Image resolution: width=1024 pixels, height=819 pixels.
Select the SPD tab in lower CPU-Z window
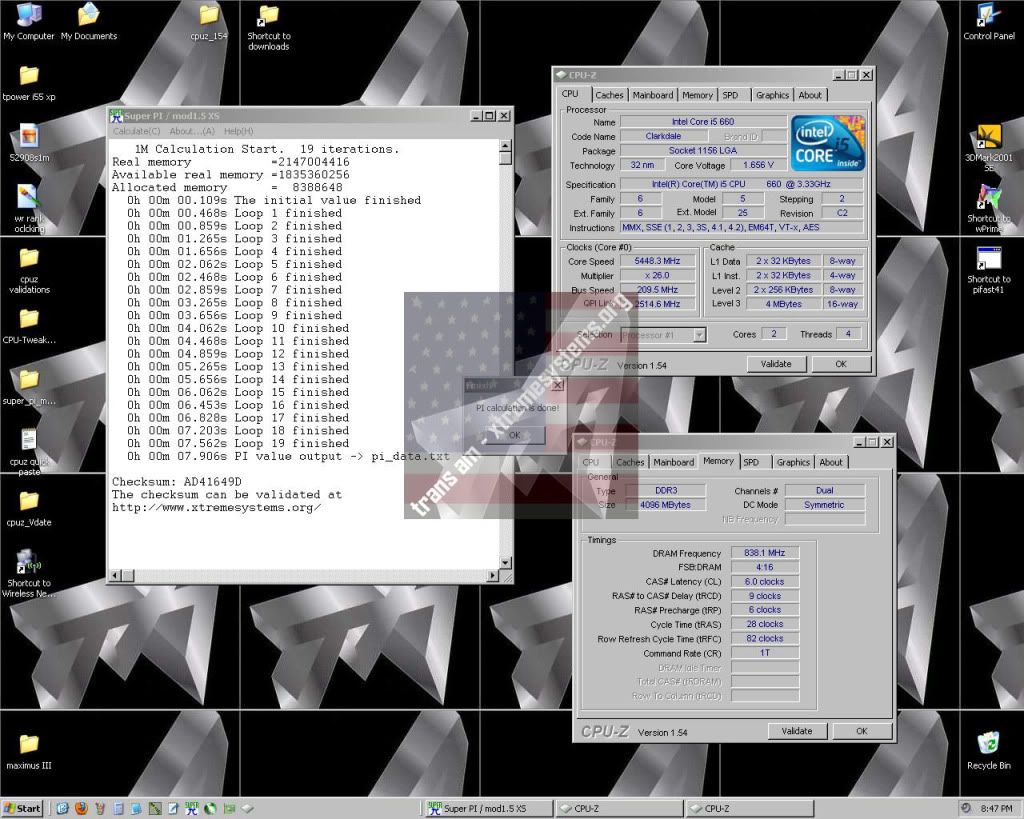coord(750,462)
